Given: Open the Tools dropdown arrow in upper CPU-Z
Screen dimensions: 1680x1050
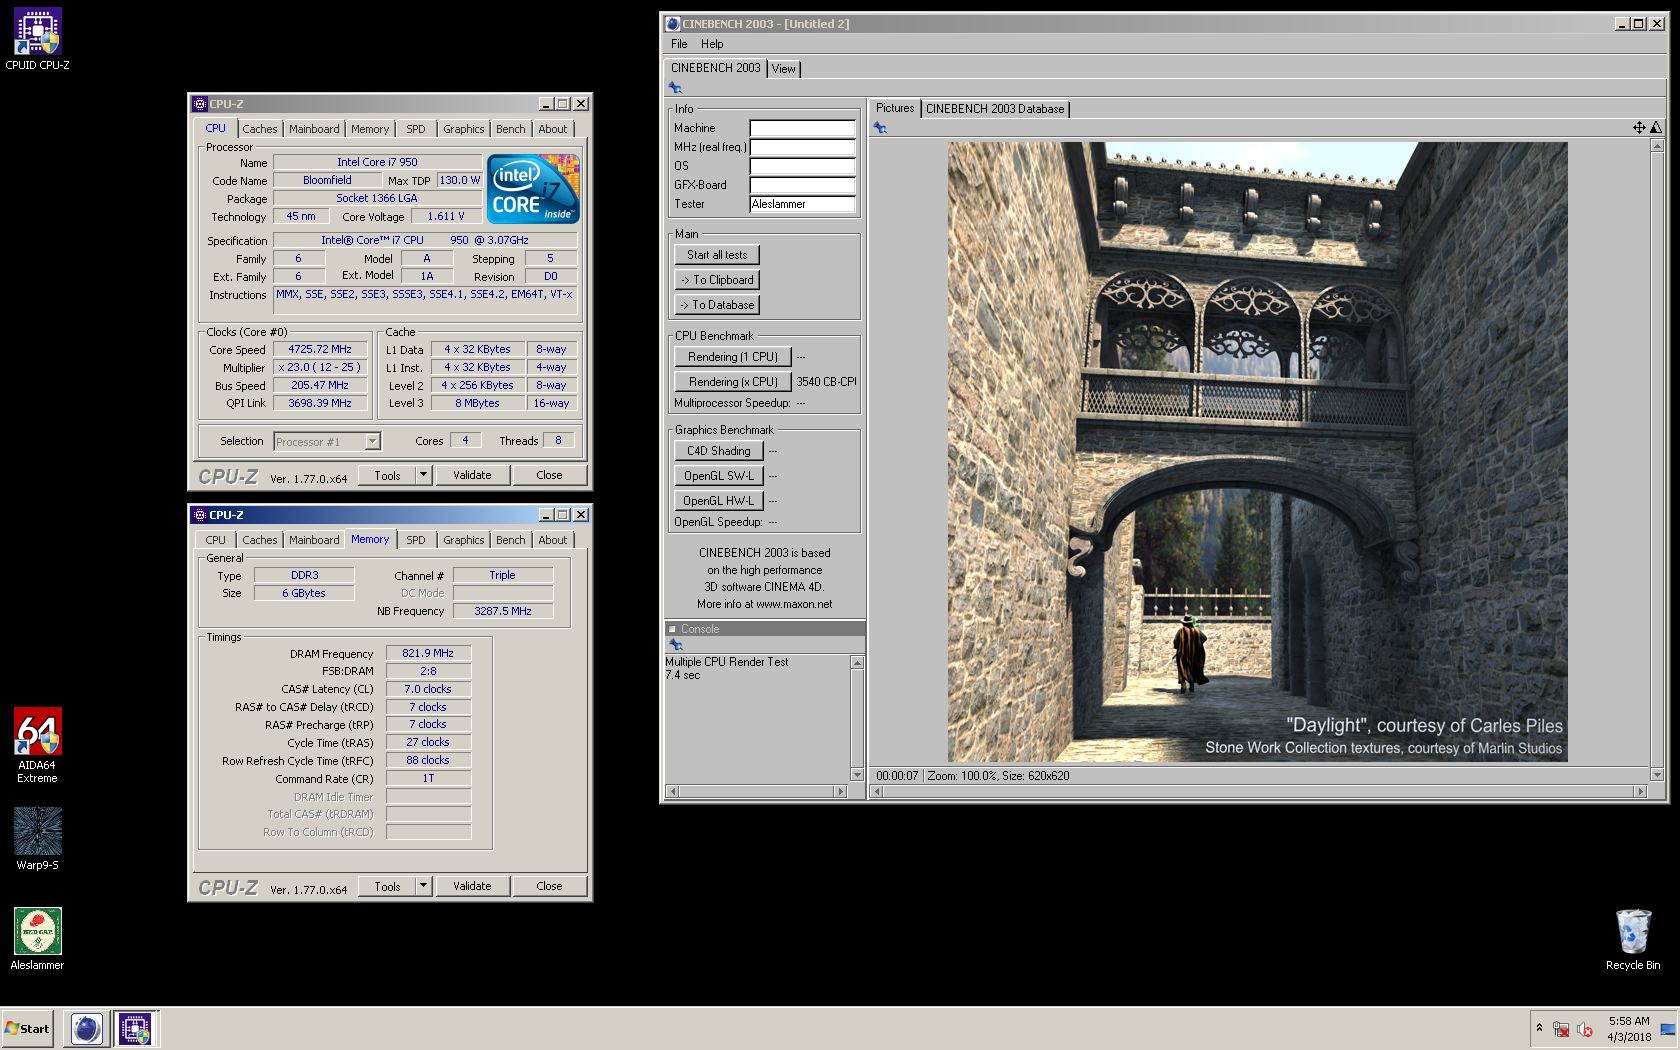Looking at the screenshot, I should click(424, 475).
